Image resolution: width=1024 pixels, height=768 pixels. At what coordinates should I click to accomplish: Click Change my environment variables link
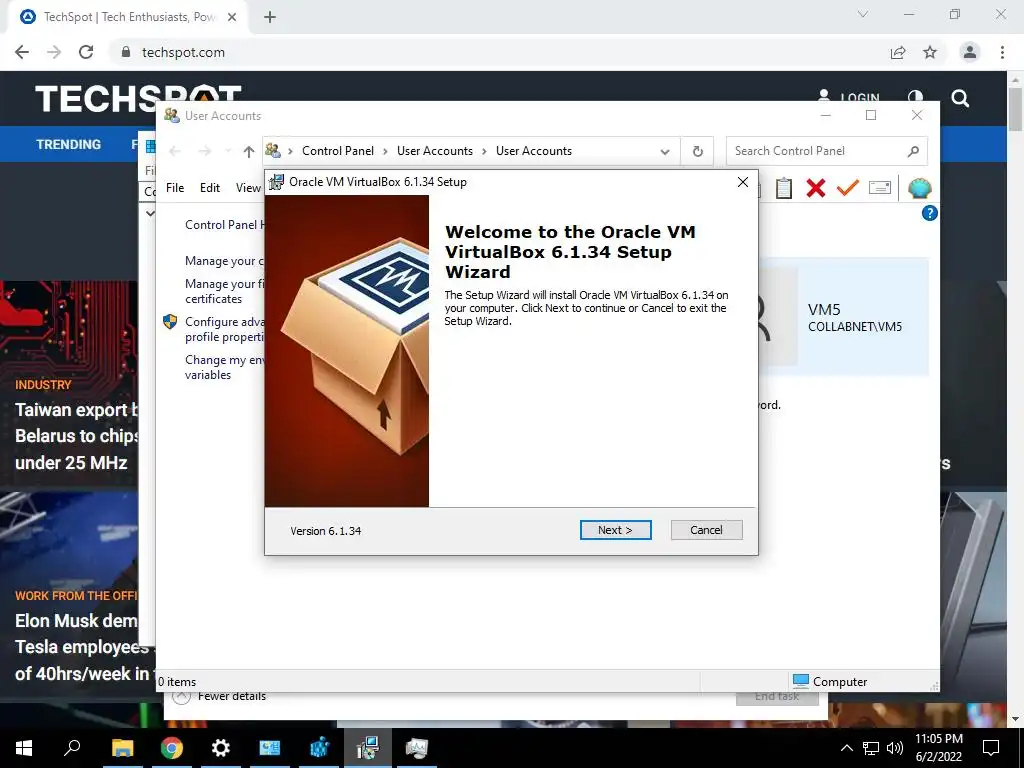click(224, 367)
